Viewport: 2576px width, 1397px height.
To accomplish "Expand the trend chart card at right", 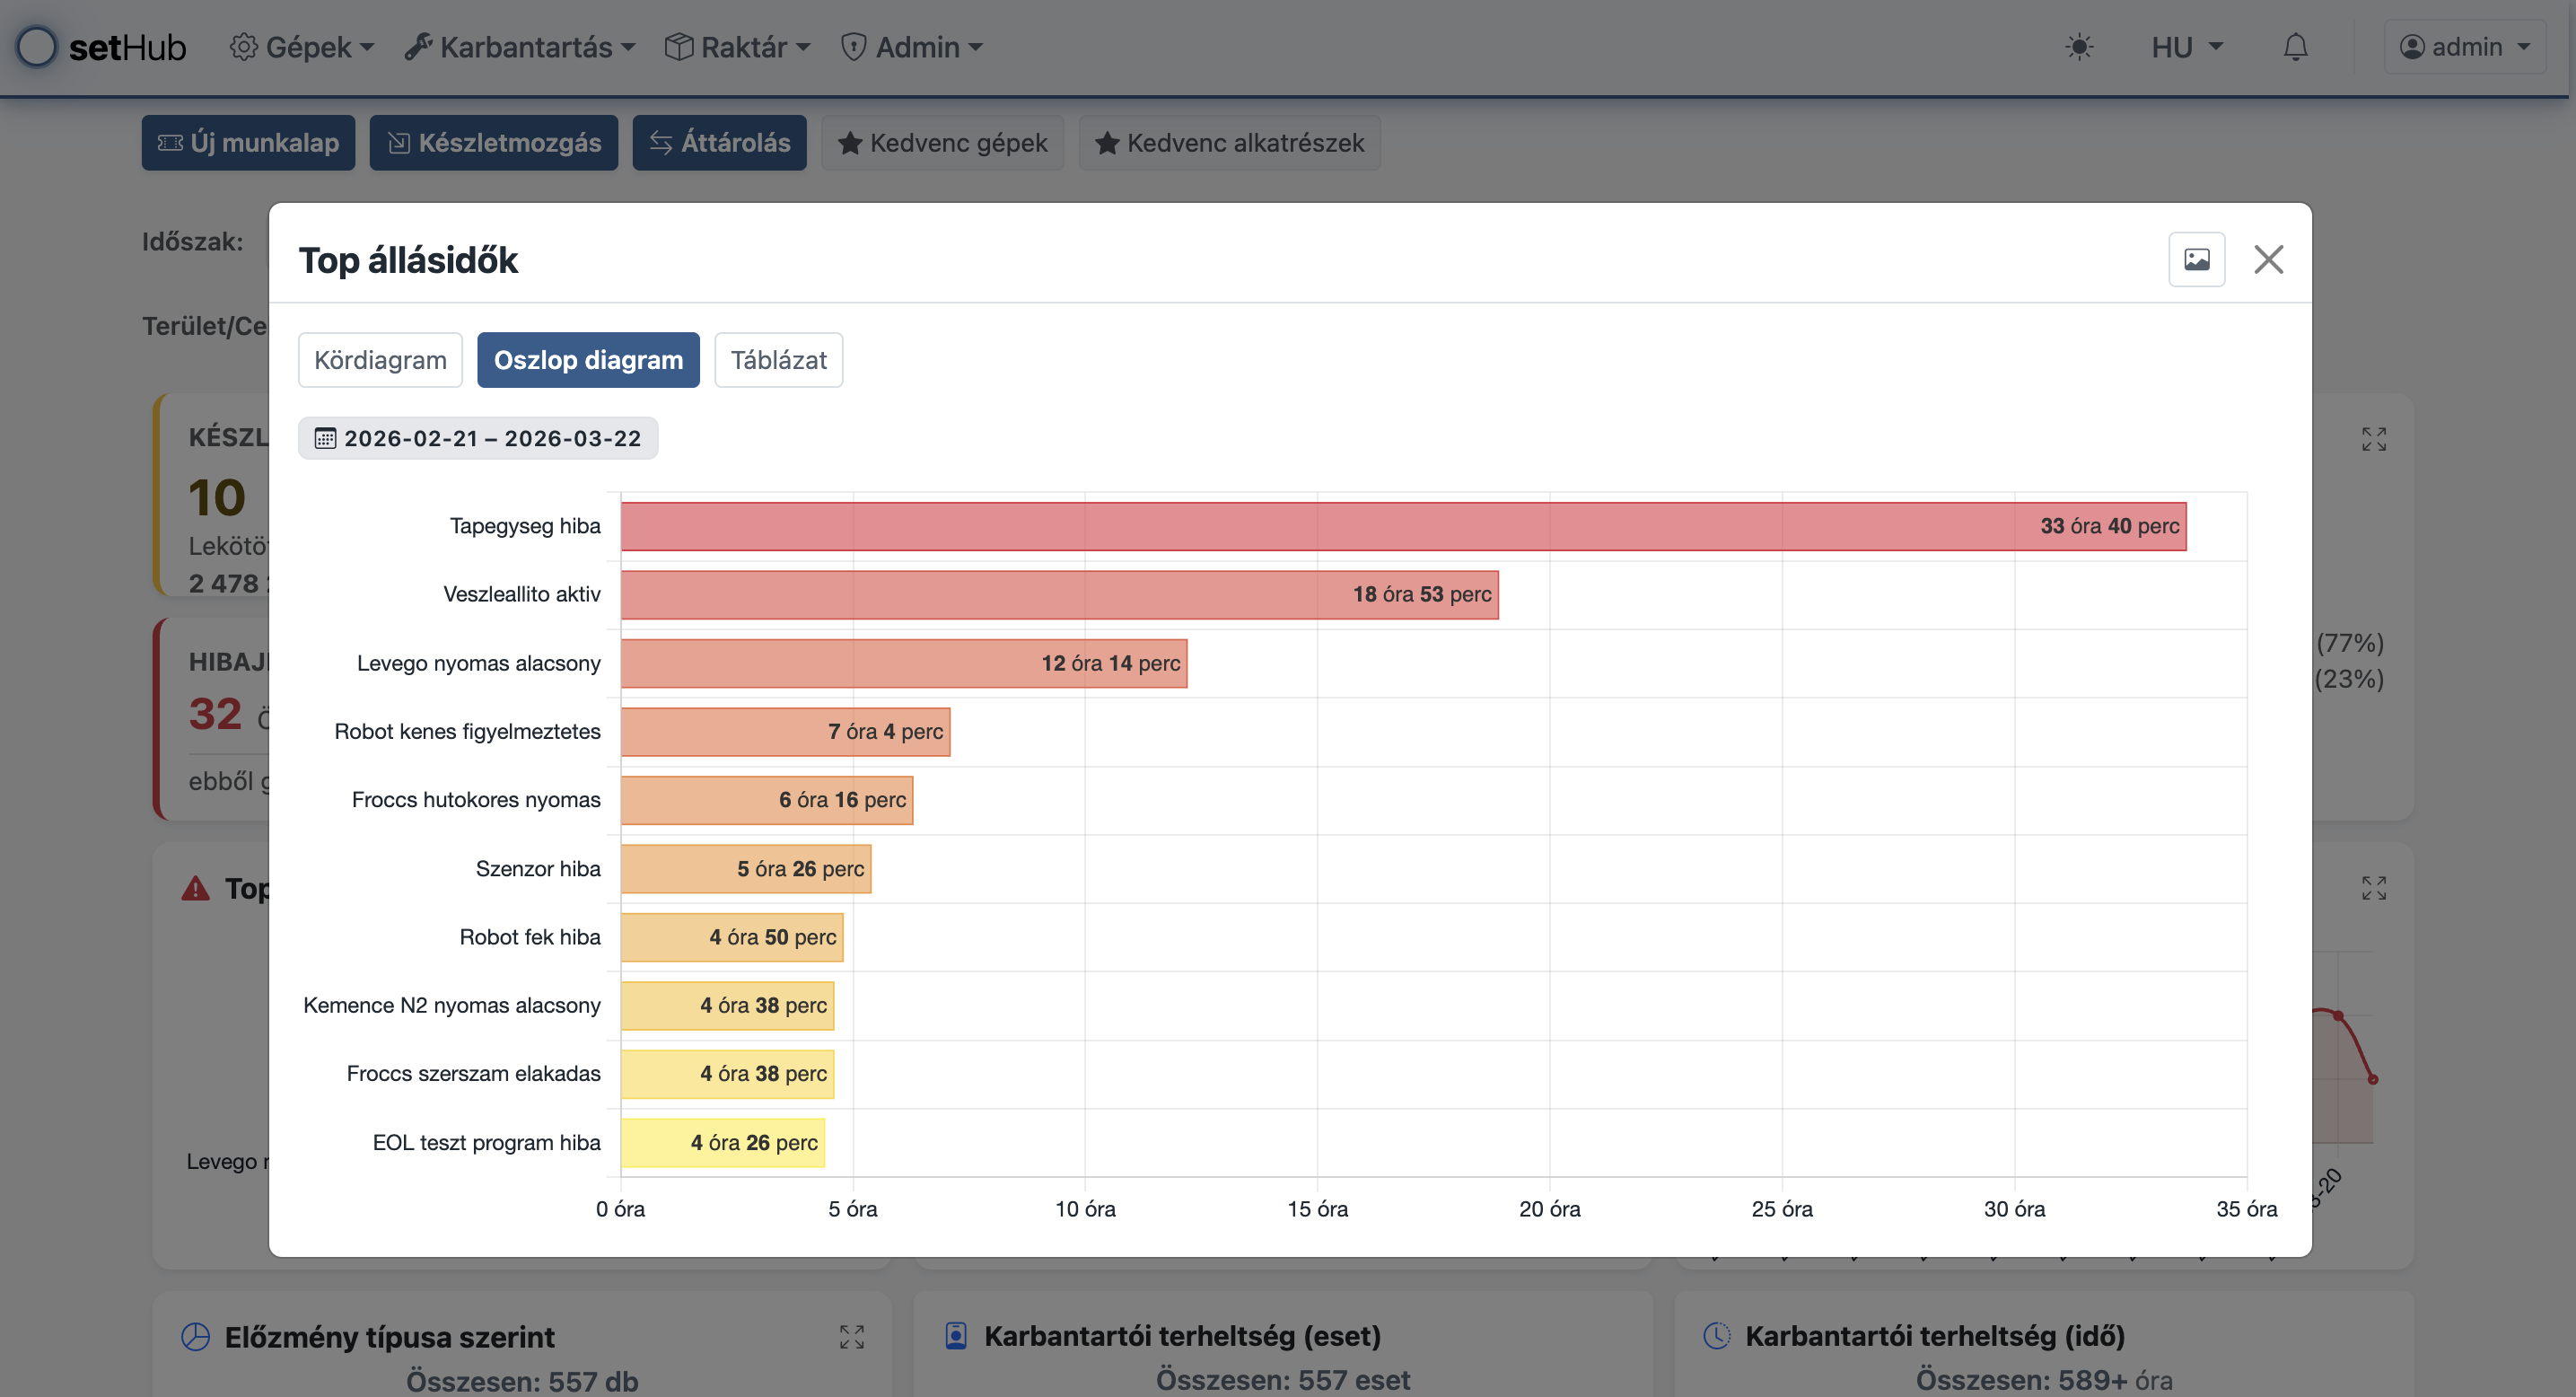I will pos(2373,888).
